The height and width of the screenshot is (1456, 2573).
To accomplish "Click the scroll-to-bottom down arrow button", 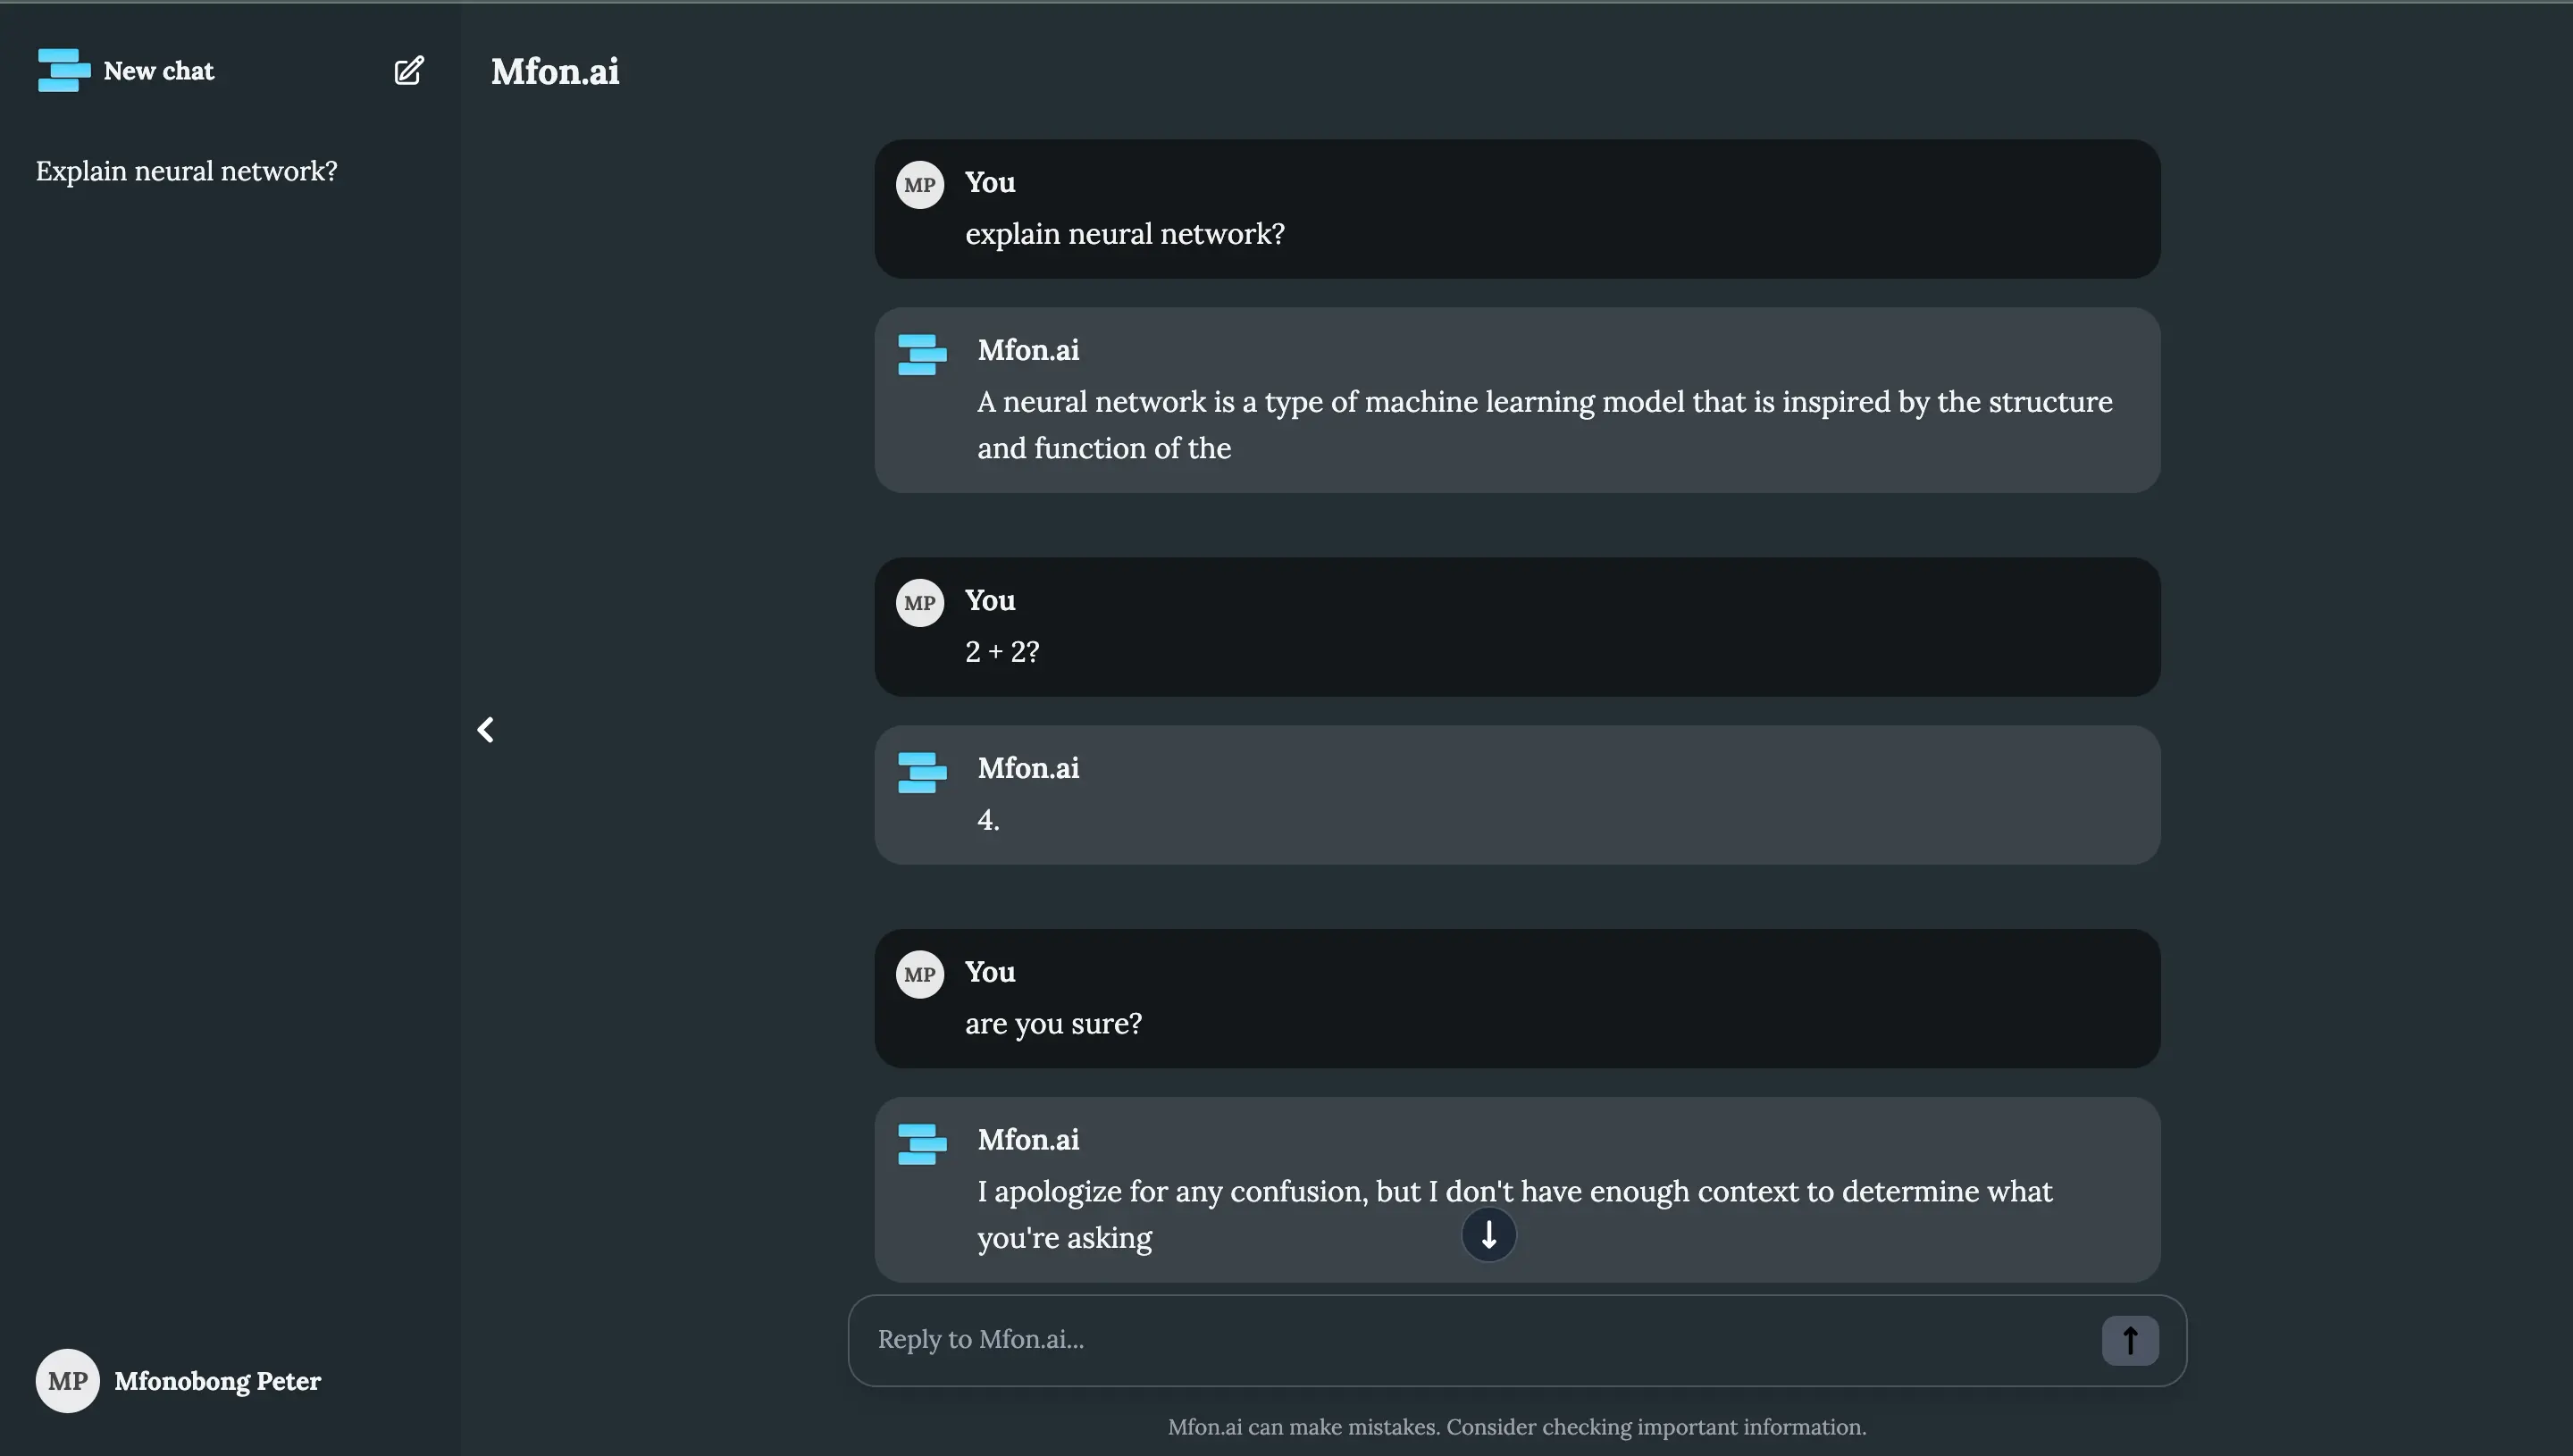I will pos(1488,1234).
